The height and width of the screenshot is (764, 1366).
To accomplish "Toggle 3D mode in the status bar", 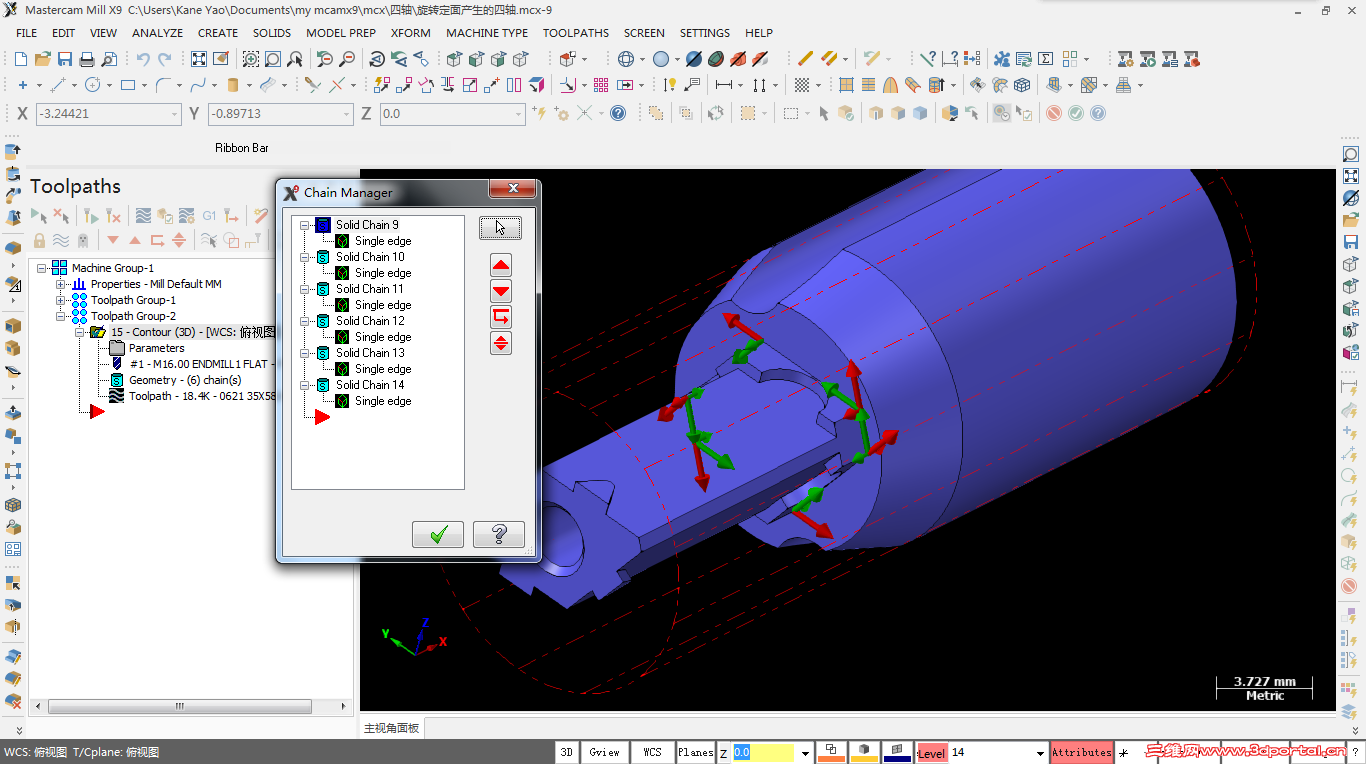I will pos(567,752).
